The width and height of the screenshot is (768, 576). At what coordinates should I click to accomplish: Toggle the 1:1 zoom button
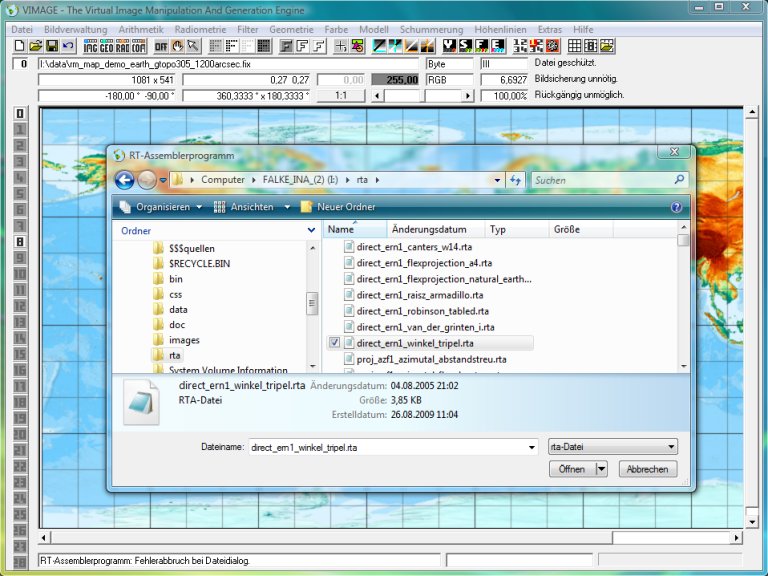tap(341, 95)
